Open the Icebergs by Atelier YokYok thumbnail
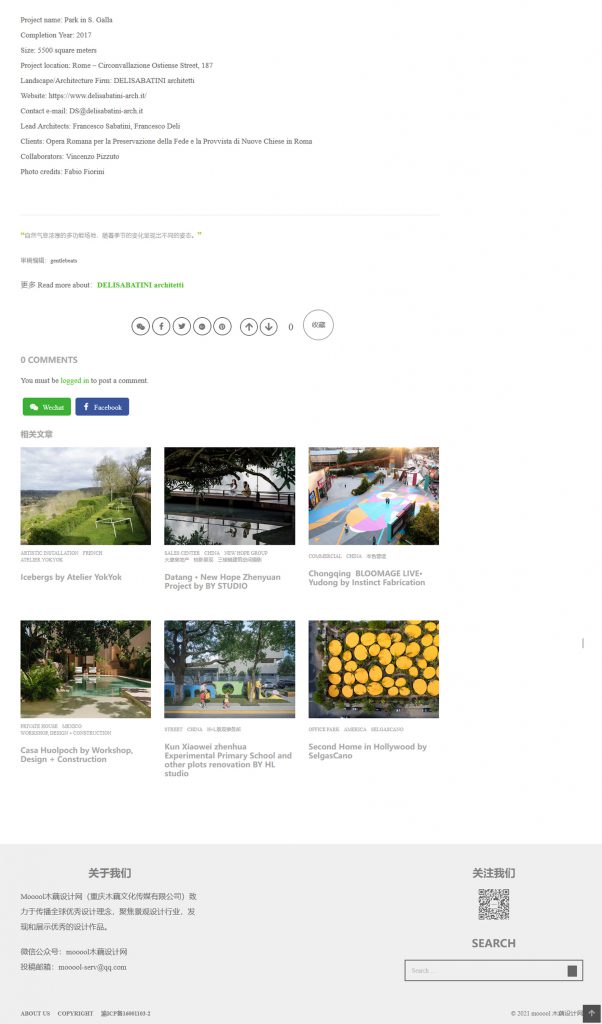Image resolution: width=602 pixels, height=1024 pixels. pos(86,496)
